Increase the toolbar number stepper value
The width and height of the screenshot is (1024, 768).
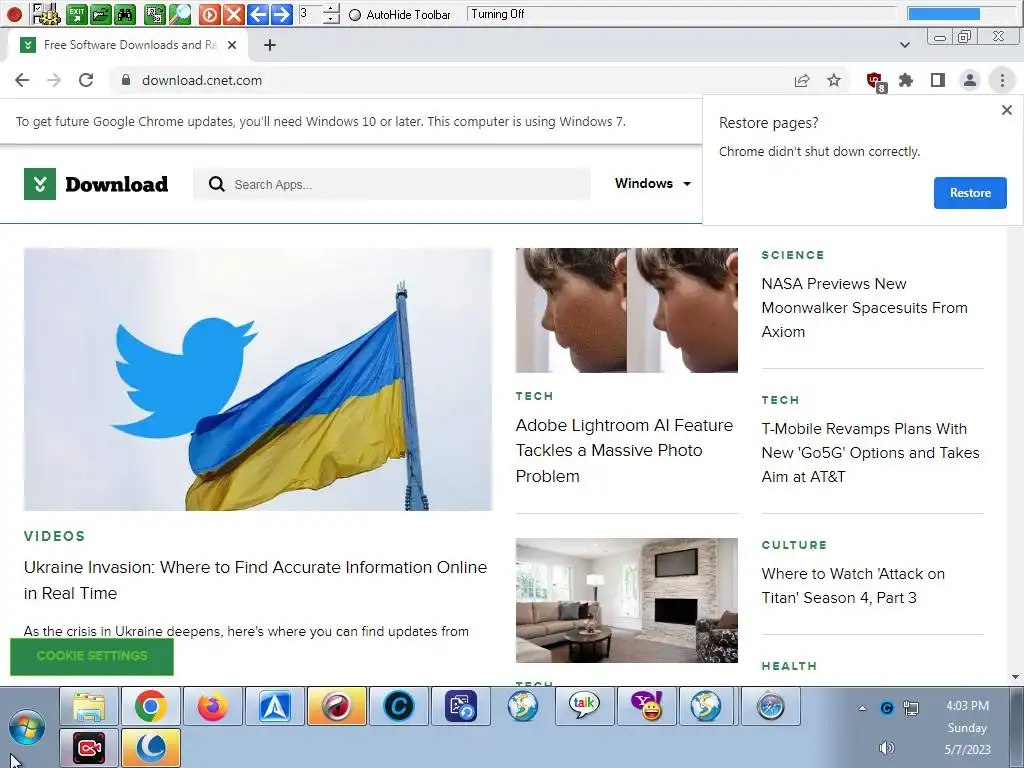point(331,9)
